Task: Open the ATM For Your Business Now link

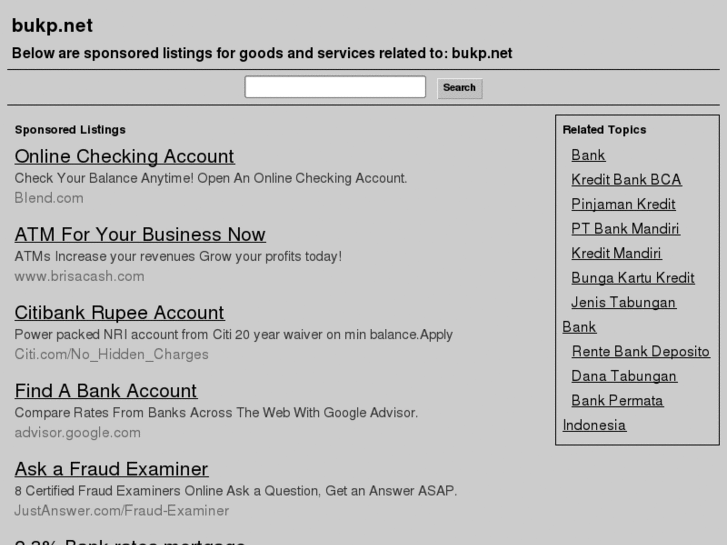Action: point(140,235)
